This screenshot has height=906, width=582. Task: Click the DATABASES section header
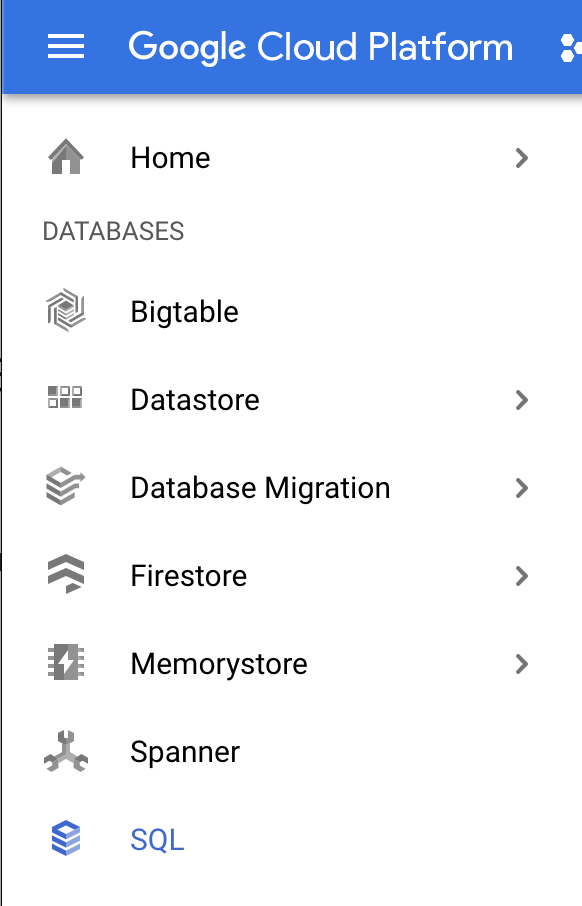[x=113, y=231]
